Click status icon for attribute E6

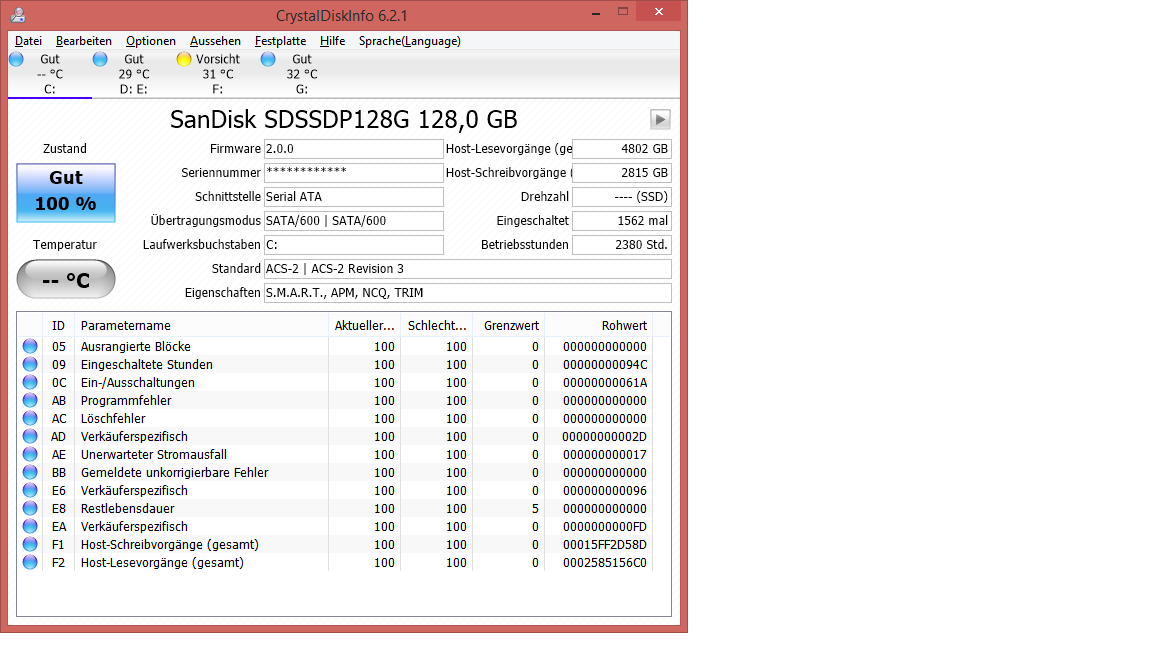[30, 490]
